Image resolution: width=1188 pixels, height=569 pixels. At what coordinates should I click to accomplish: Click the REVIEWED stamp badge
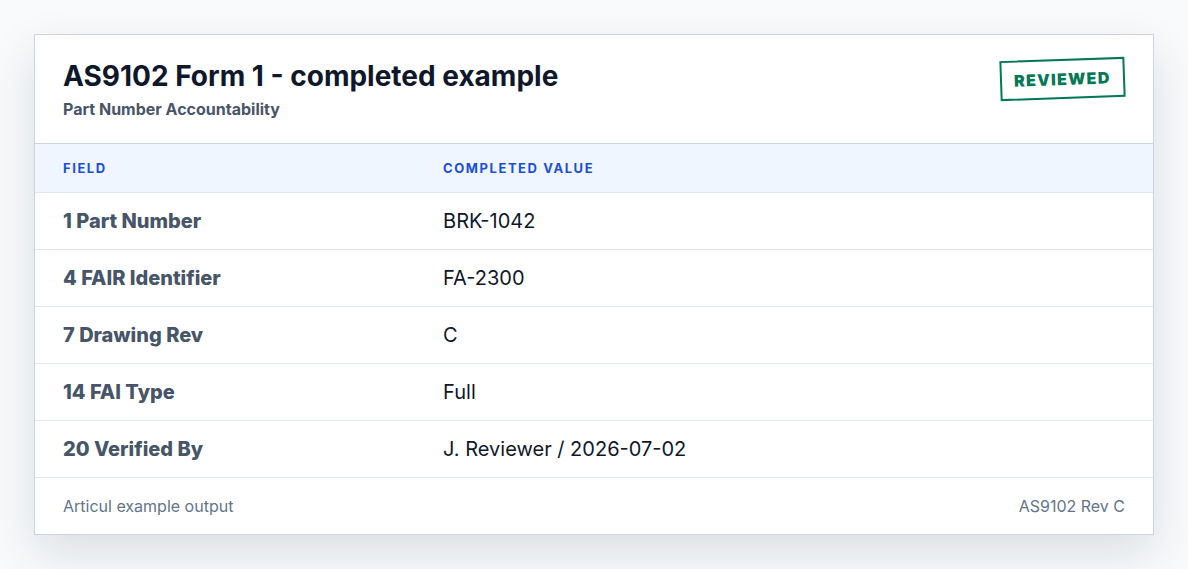pyautogui.click(x=1062, y=79)
